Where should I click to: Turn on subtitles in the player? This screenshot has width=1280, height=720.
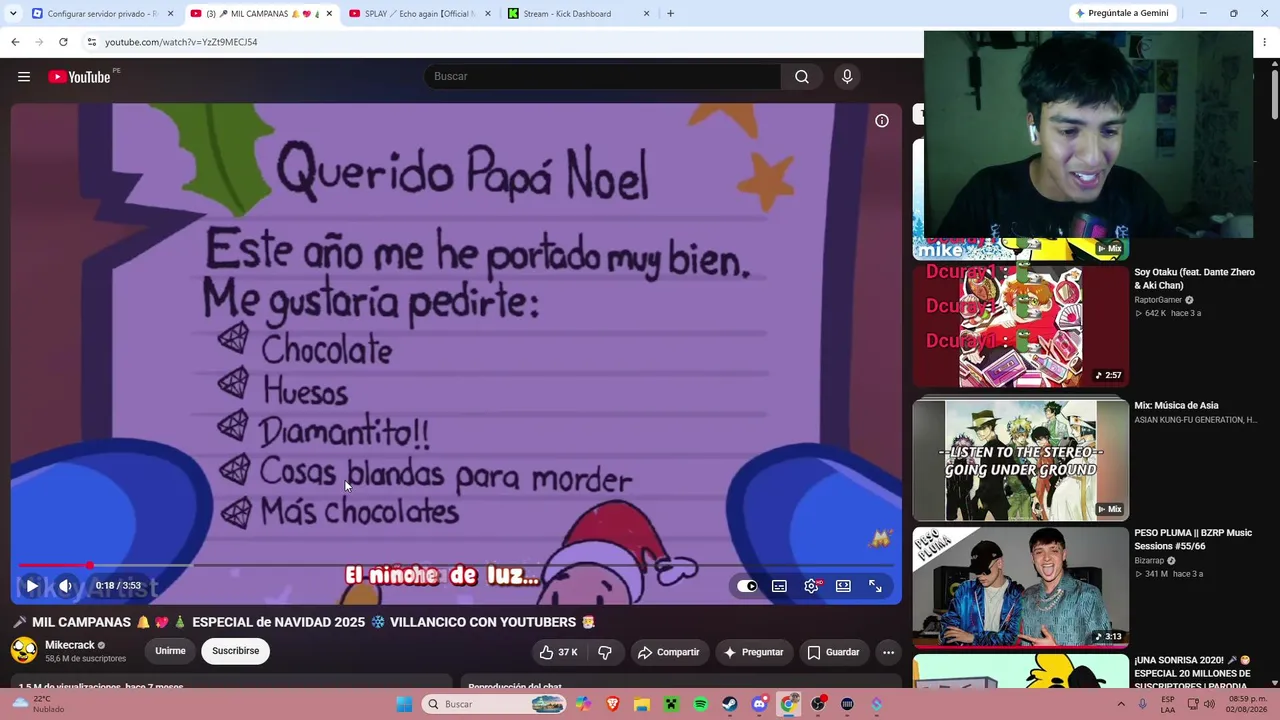click(x=779, y=586)
